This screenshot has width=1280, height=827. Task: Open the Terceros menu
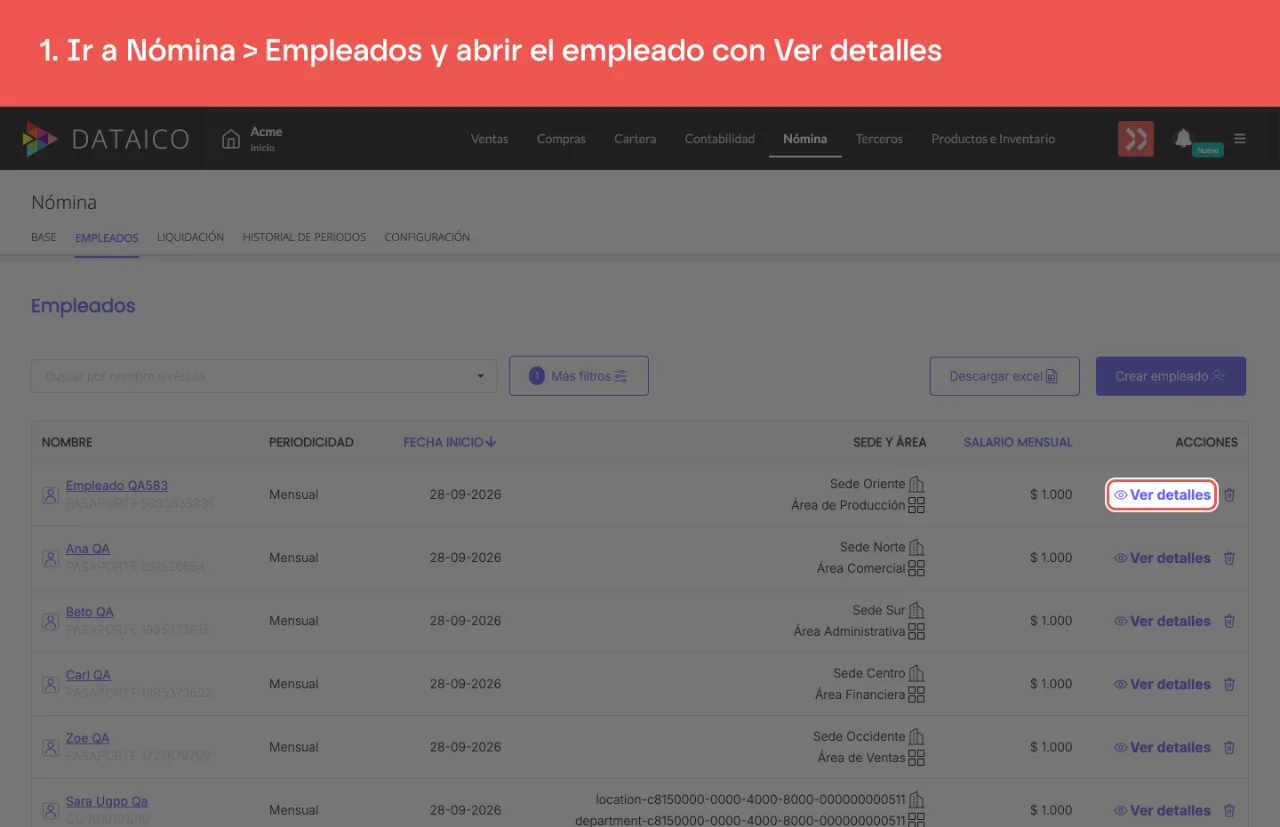(x=879, y=139)
